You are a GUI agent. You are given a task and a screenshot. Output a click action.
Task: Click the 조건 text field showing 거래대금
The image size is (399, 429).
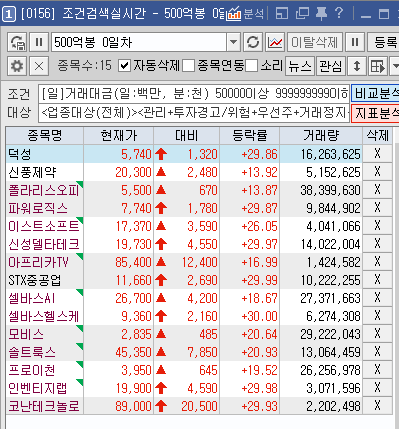click(194, 94)
